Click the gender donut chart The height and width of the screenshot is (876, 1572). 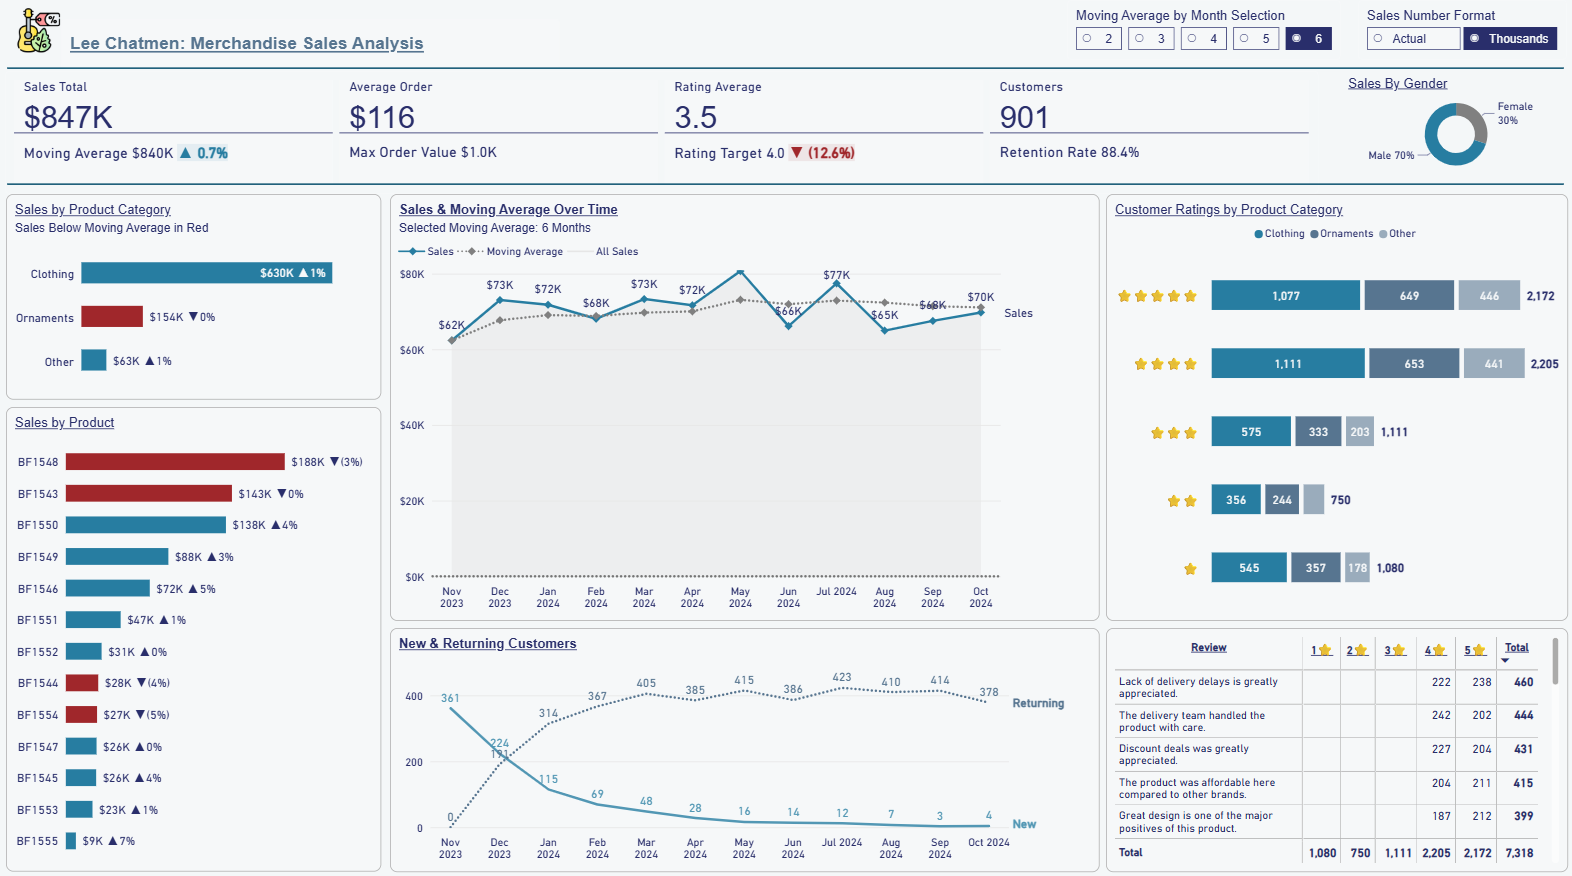click(1455, 134)
